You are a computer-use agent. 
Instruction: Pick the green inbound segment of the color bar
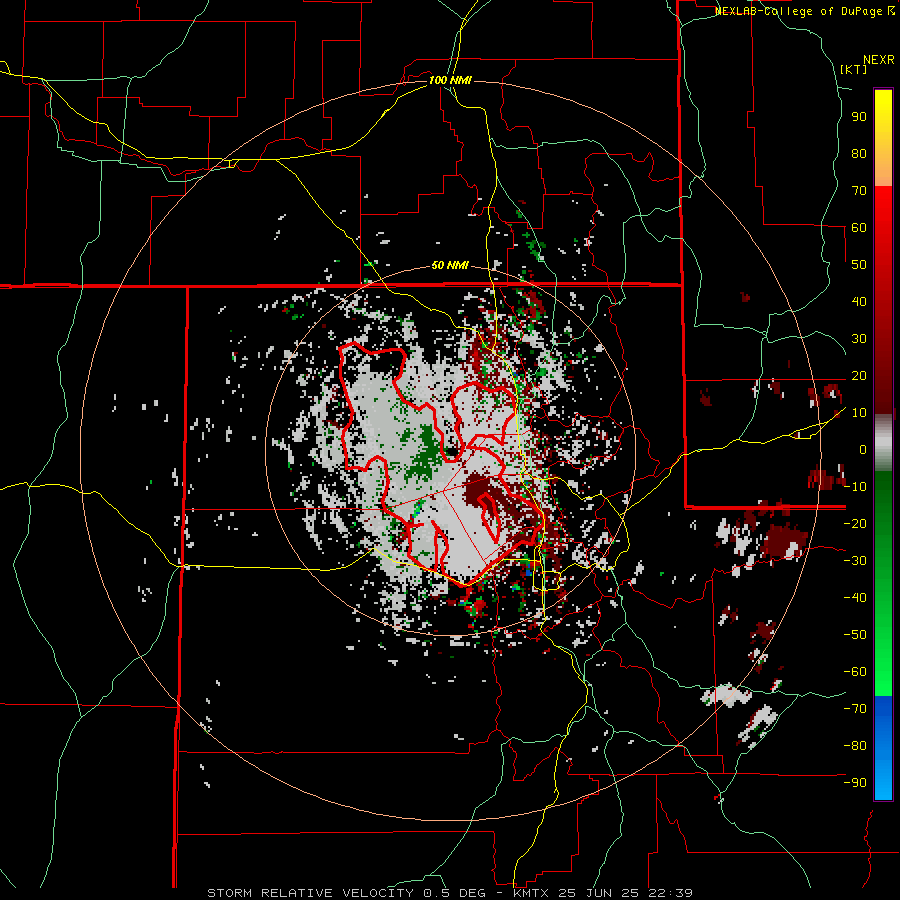(883, 583)
